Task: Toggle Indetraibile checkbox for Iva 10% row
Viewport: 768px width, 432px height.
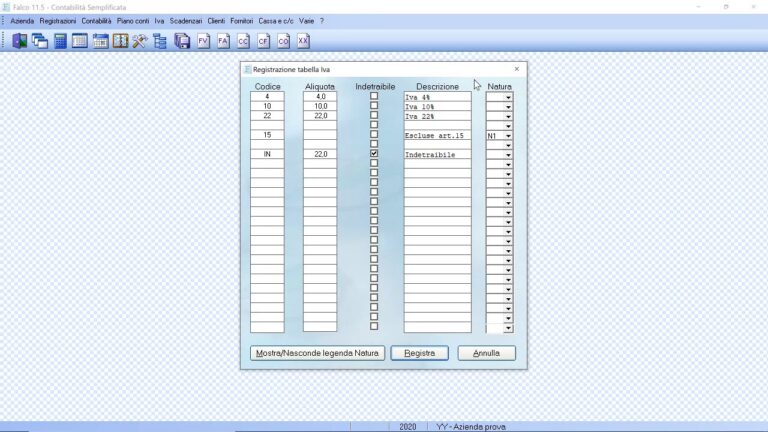Action: point(374,106)
